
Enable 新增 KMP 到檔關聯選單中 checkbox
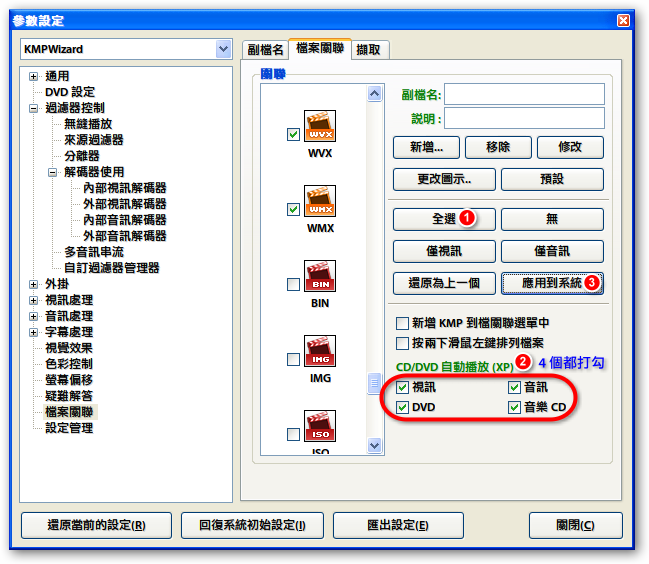402,323
